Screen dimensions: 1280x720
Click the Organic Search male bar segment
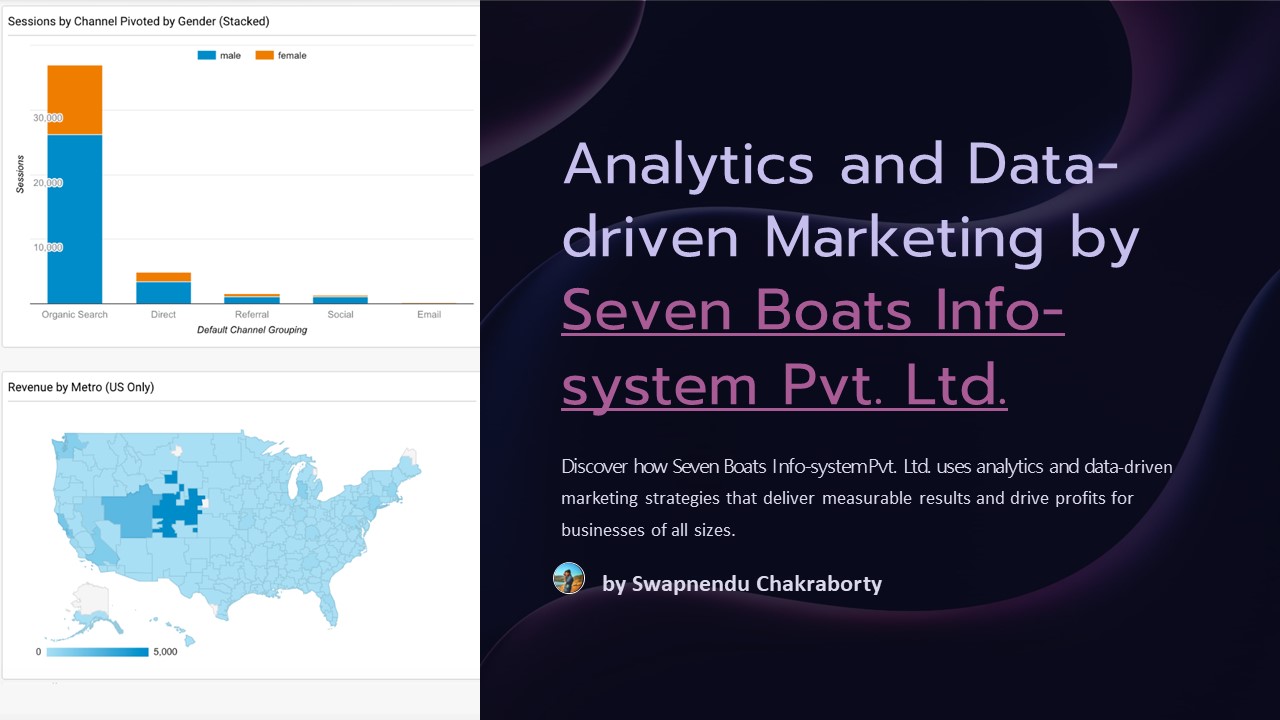click(x=74, y=218)
